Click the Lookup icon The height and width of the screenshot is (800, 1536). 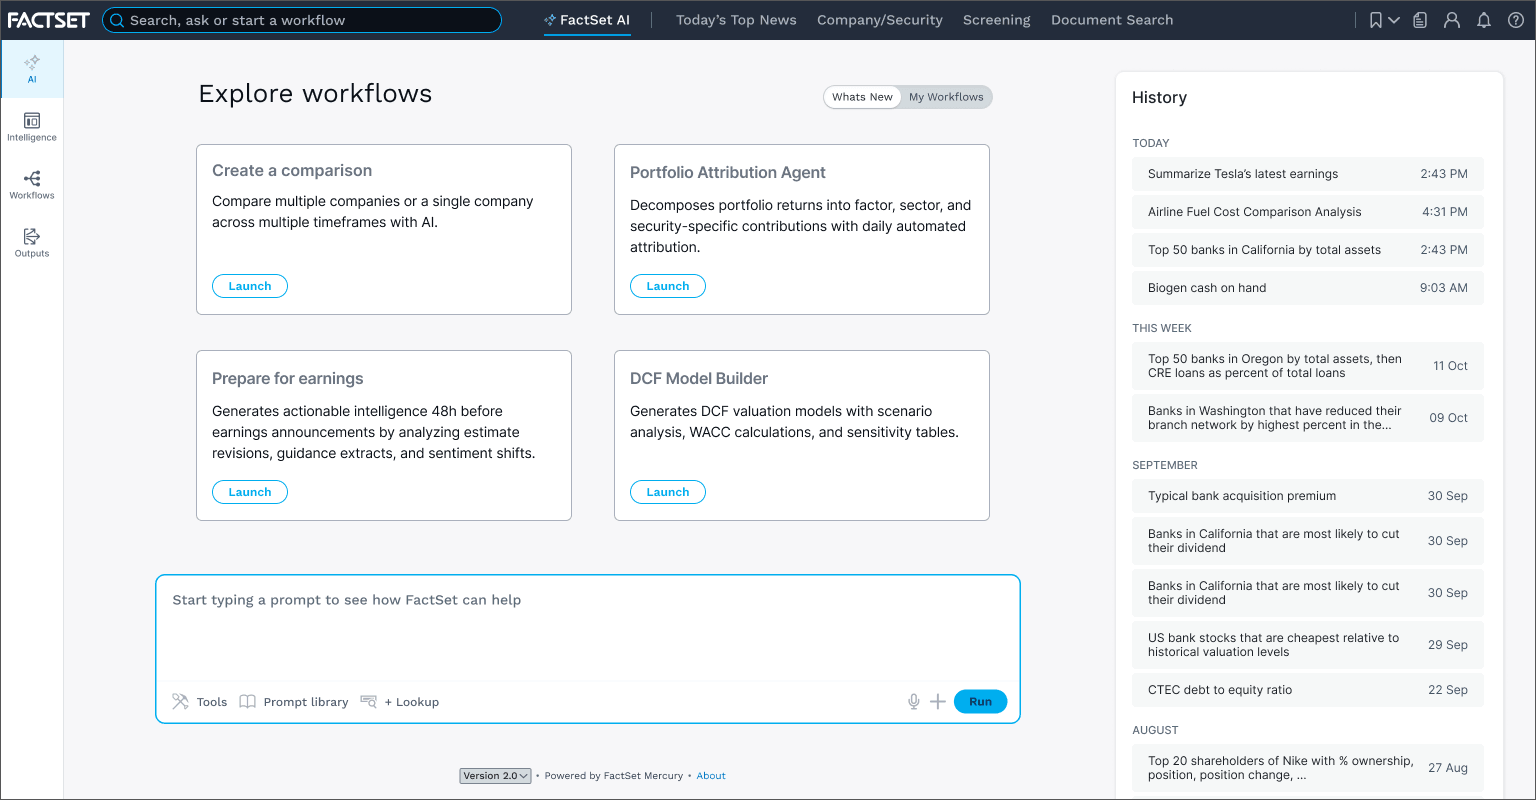pyautogui.click(x=368, y=702)
